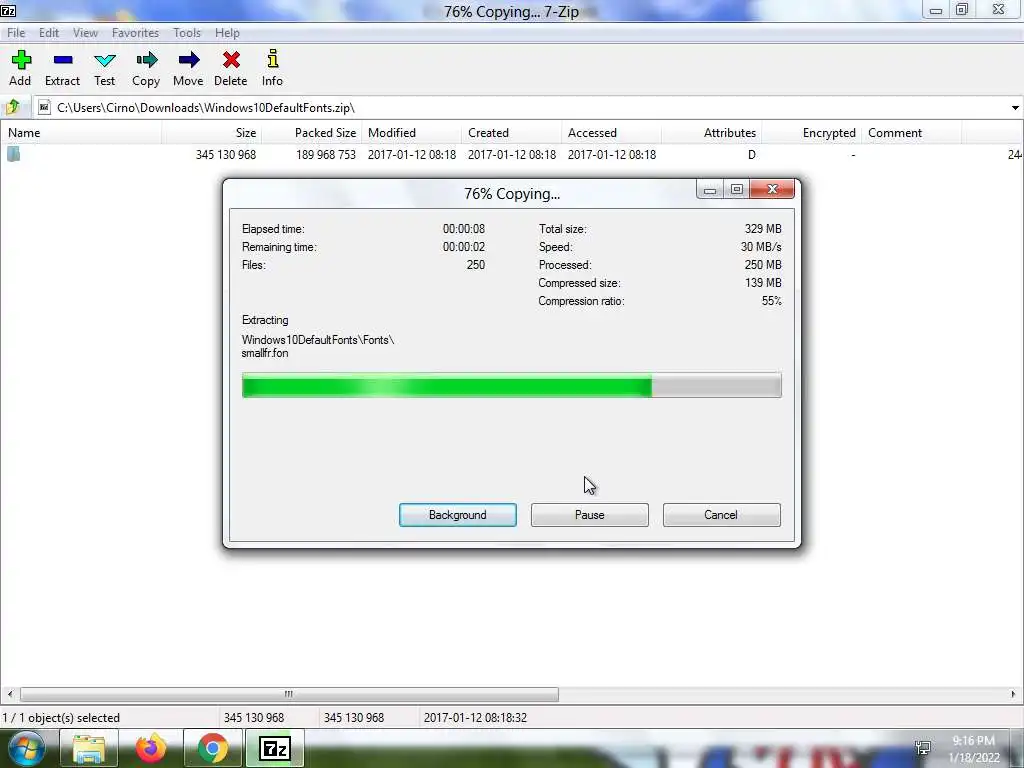Click the network tray icon
The width and height of the screenshot is (1024, 768).
(x=923, y=748)
